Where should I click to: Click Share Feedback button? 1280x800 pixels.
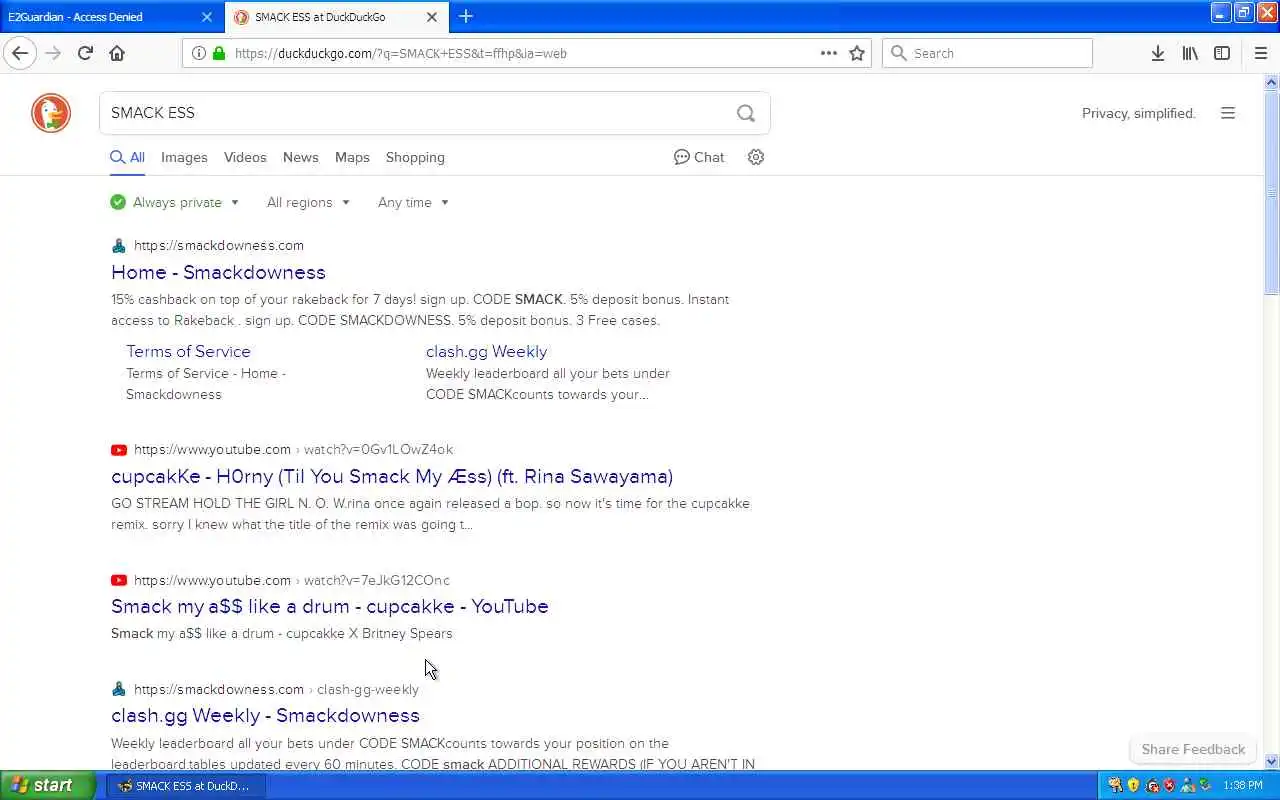[x=1193, y=749]
